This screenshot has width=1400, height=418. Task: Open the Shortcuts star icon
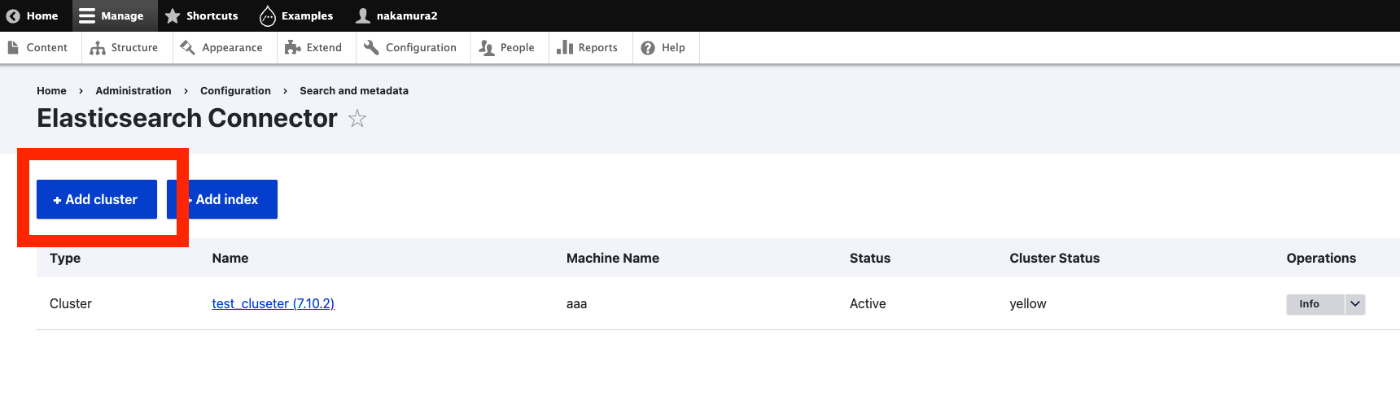[172, 16]
